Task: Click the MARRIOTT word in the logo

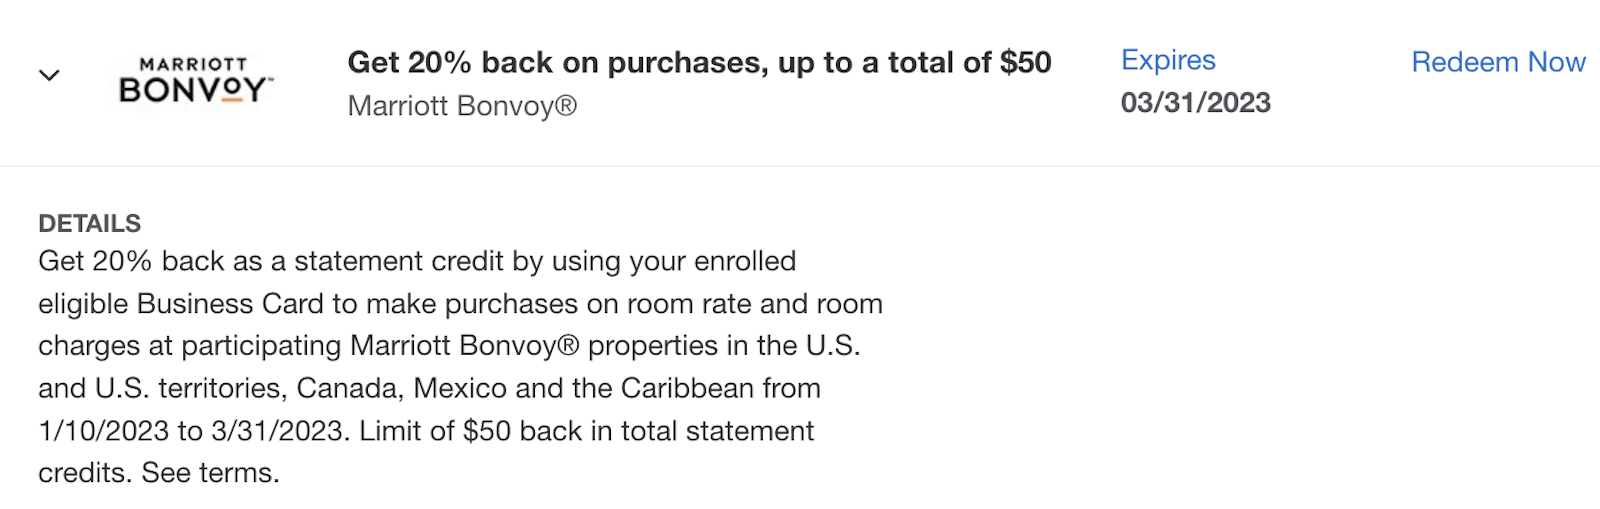Action: coord(193,64)
